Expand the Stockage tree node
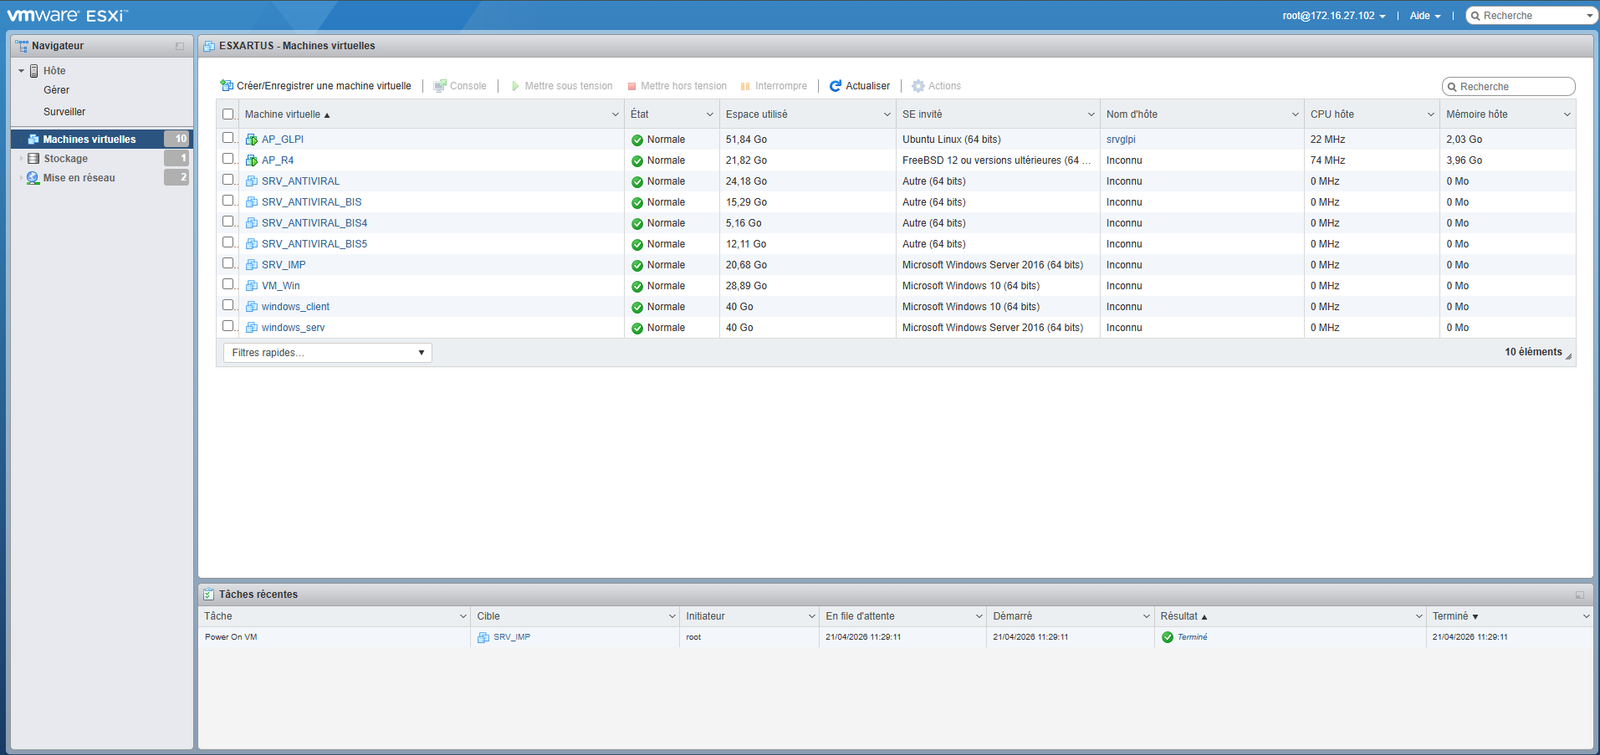The image size is (1600, 755). click(x=21, y=159)
